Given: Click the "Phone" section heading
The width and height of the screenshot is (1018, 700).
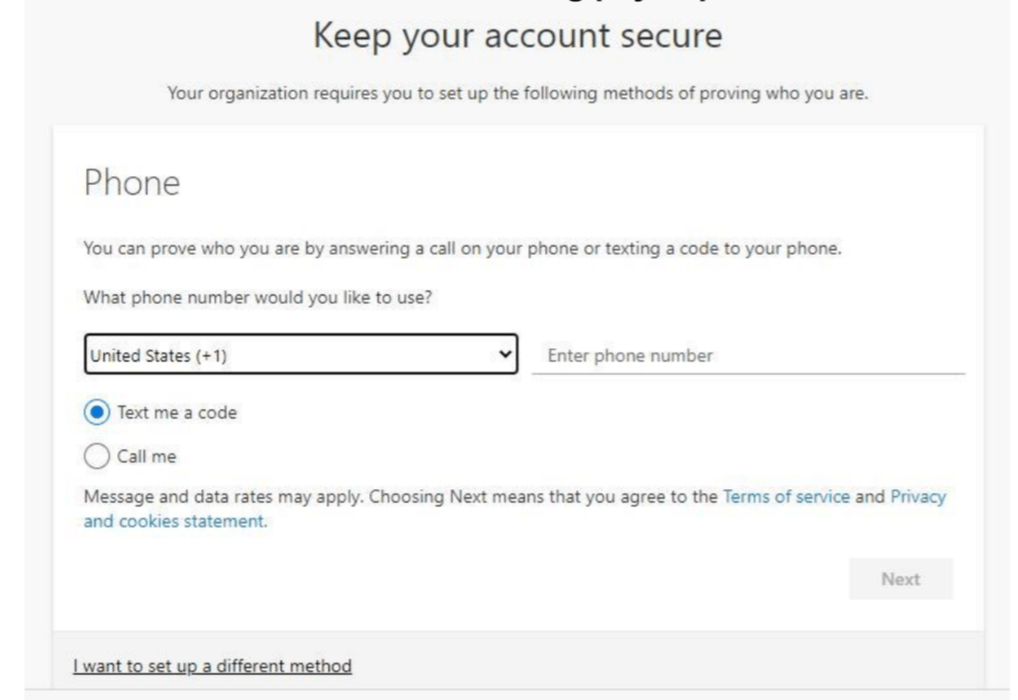Looking at the screenshot, I should (x=132, y=183).
